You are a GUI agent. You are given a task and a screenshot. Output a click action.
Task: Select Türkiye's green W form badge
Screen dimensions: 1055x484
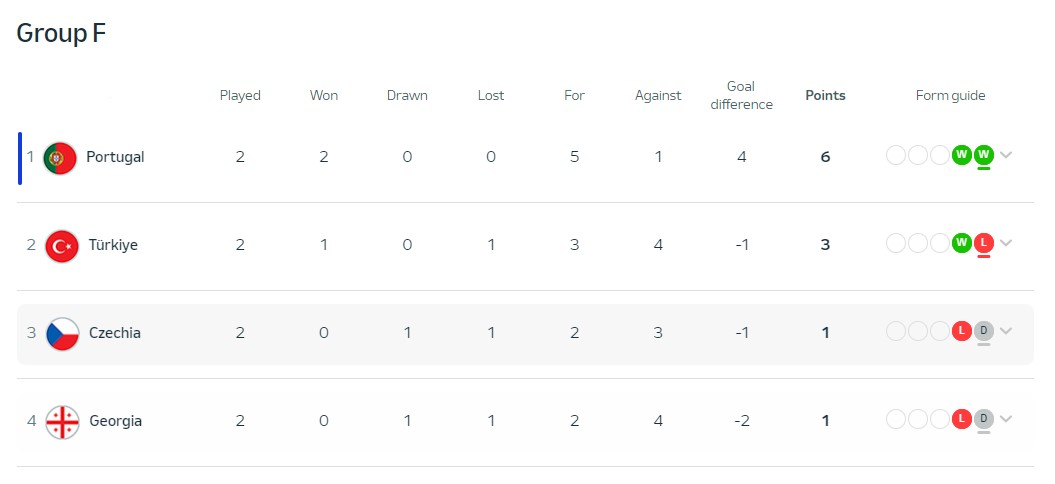click(961, 243)
